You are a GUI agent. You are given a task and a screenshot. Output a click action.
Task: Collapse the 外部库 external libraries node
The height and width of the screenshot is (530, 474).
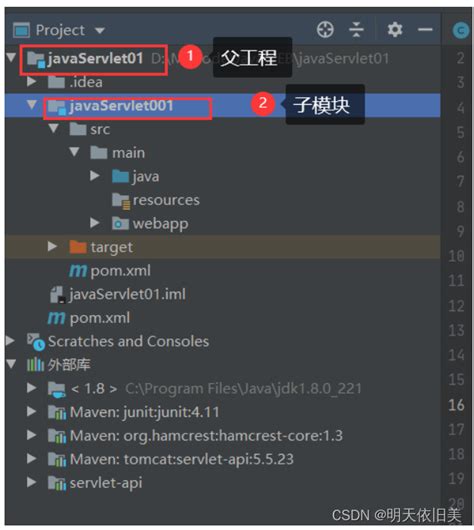pos(11,364)
